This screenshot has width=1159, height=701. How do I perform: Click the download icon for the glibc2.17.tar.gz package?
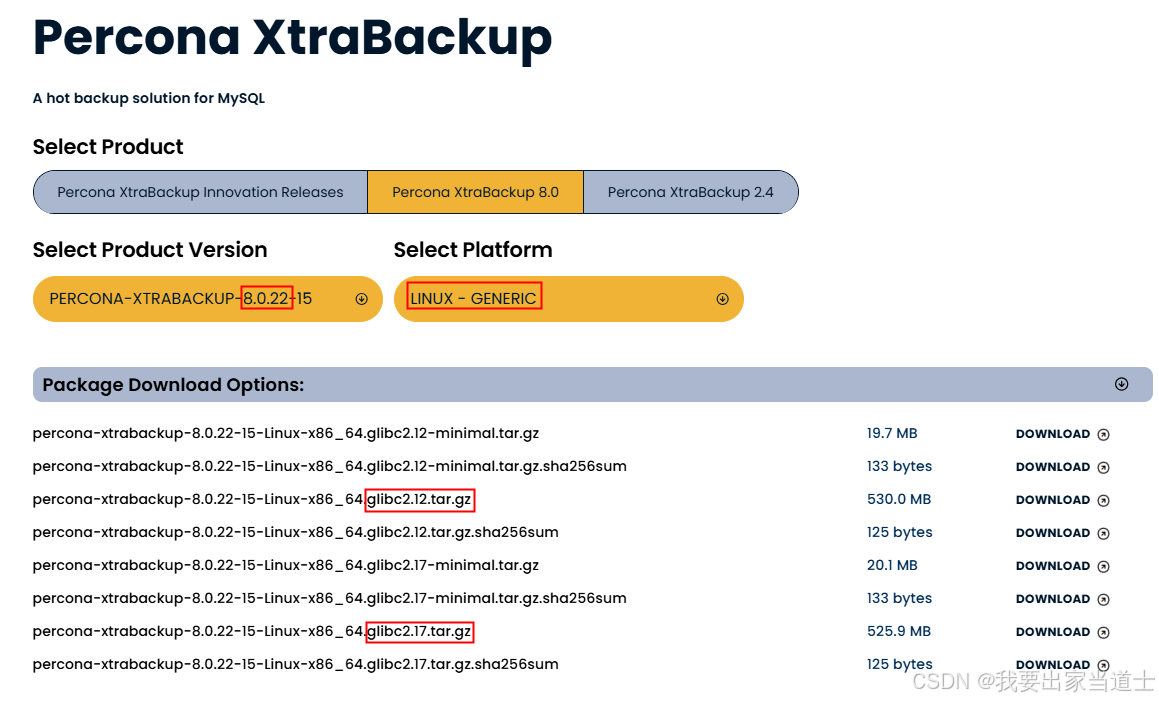[1104, 631]
